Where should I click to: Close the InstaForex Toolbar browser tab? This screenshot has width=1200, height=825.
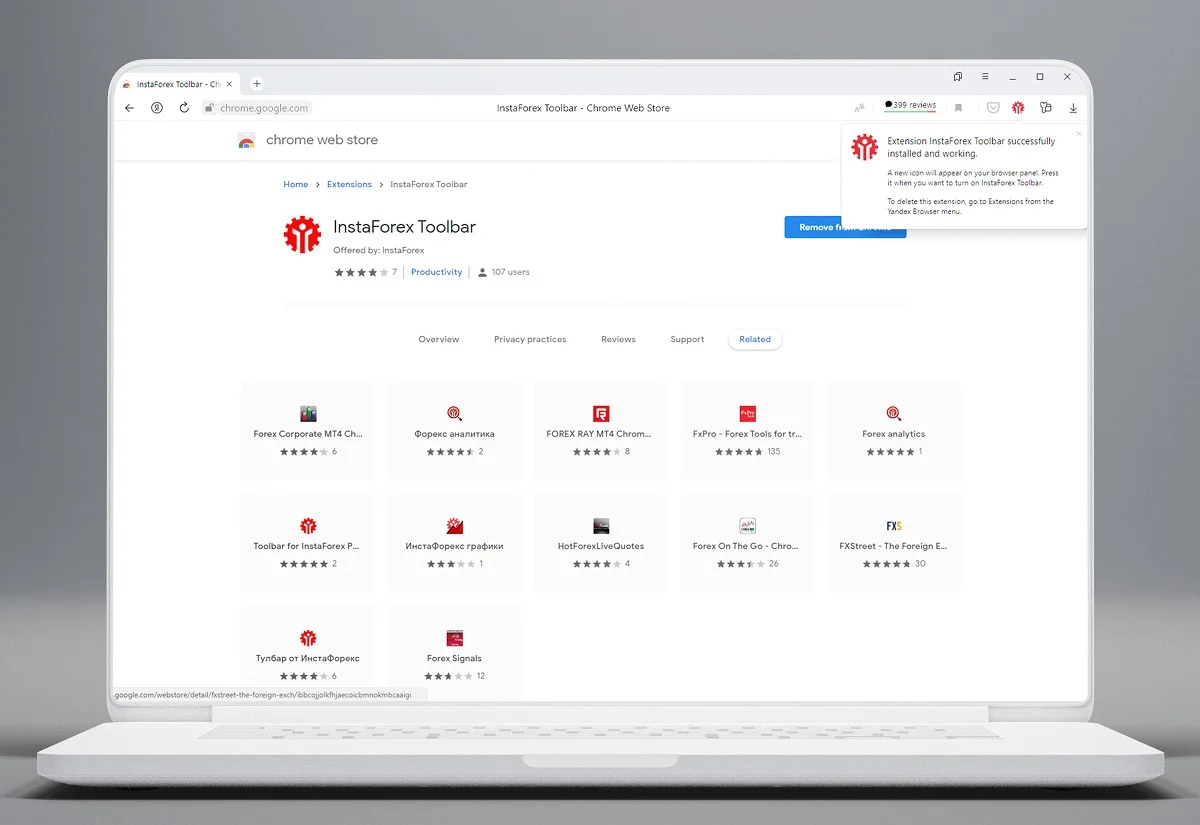[230, 84]
